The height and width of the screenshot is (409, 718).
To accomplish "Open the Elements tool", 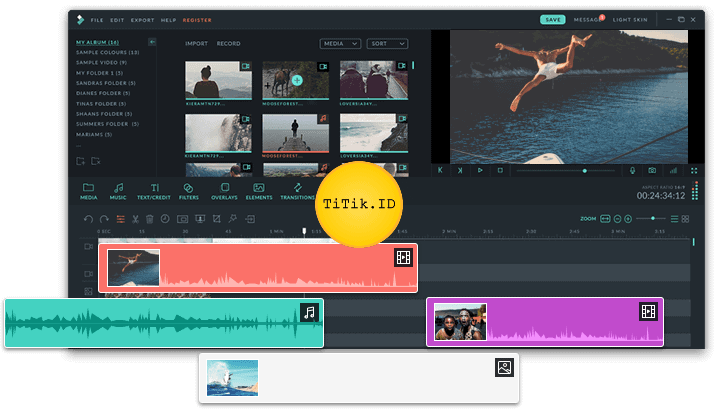I will click(259, 191).
